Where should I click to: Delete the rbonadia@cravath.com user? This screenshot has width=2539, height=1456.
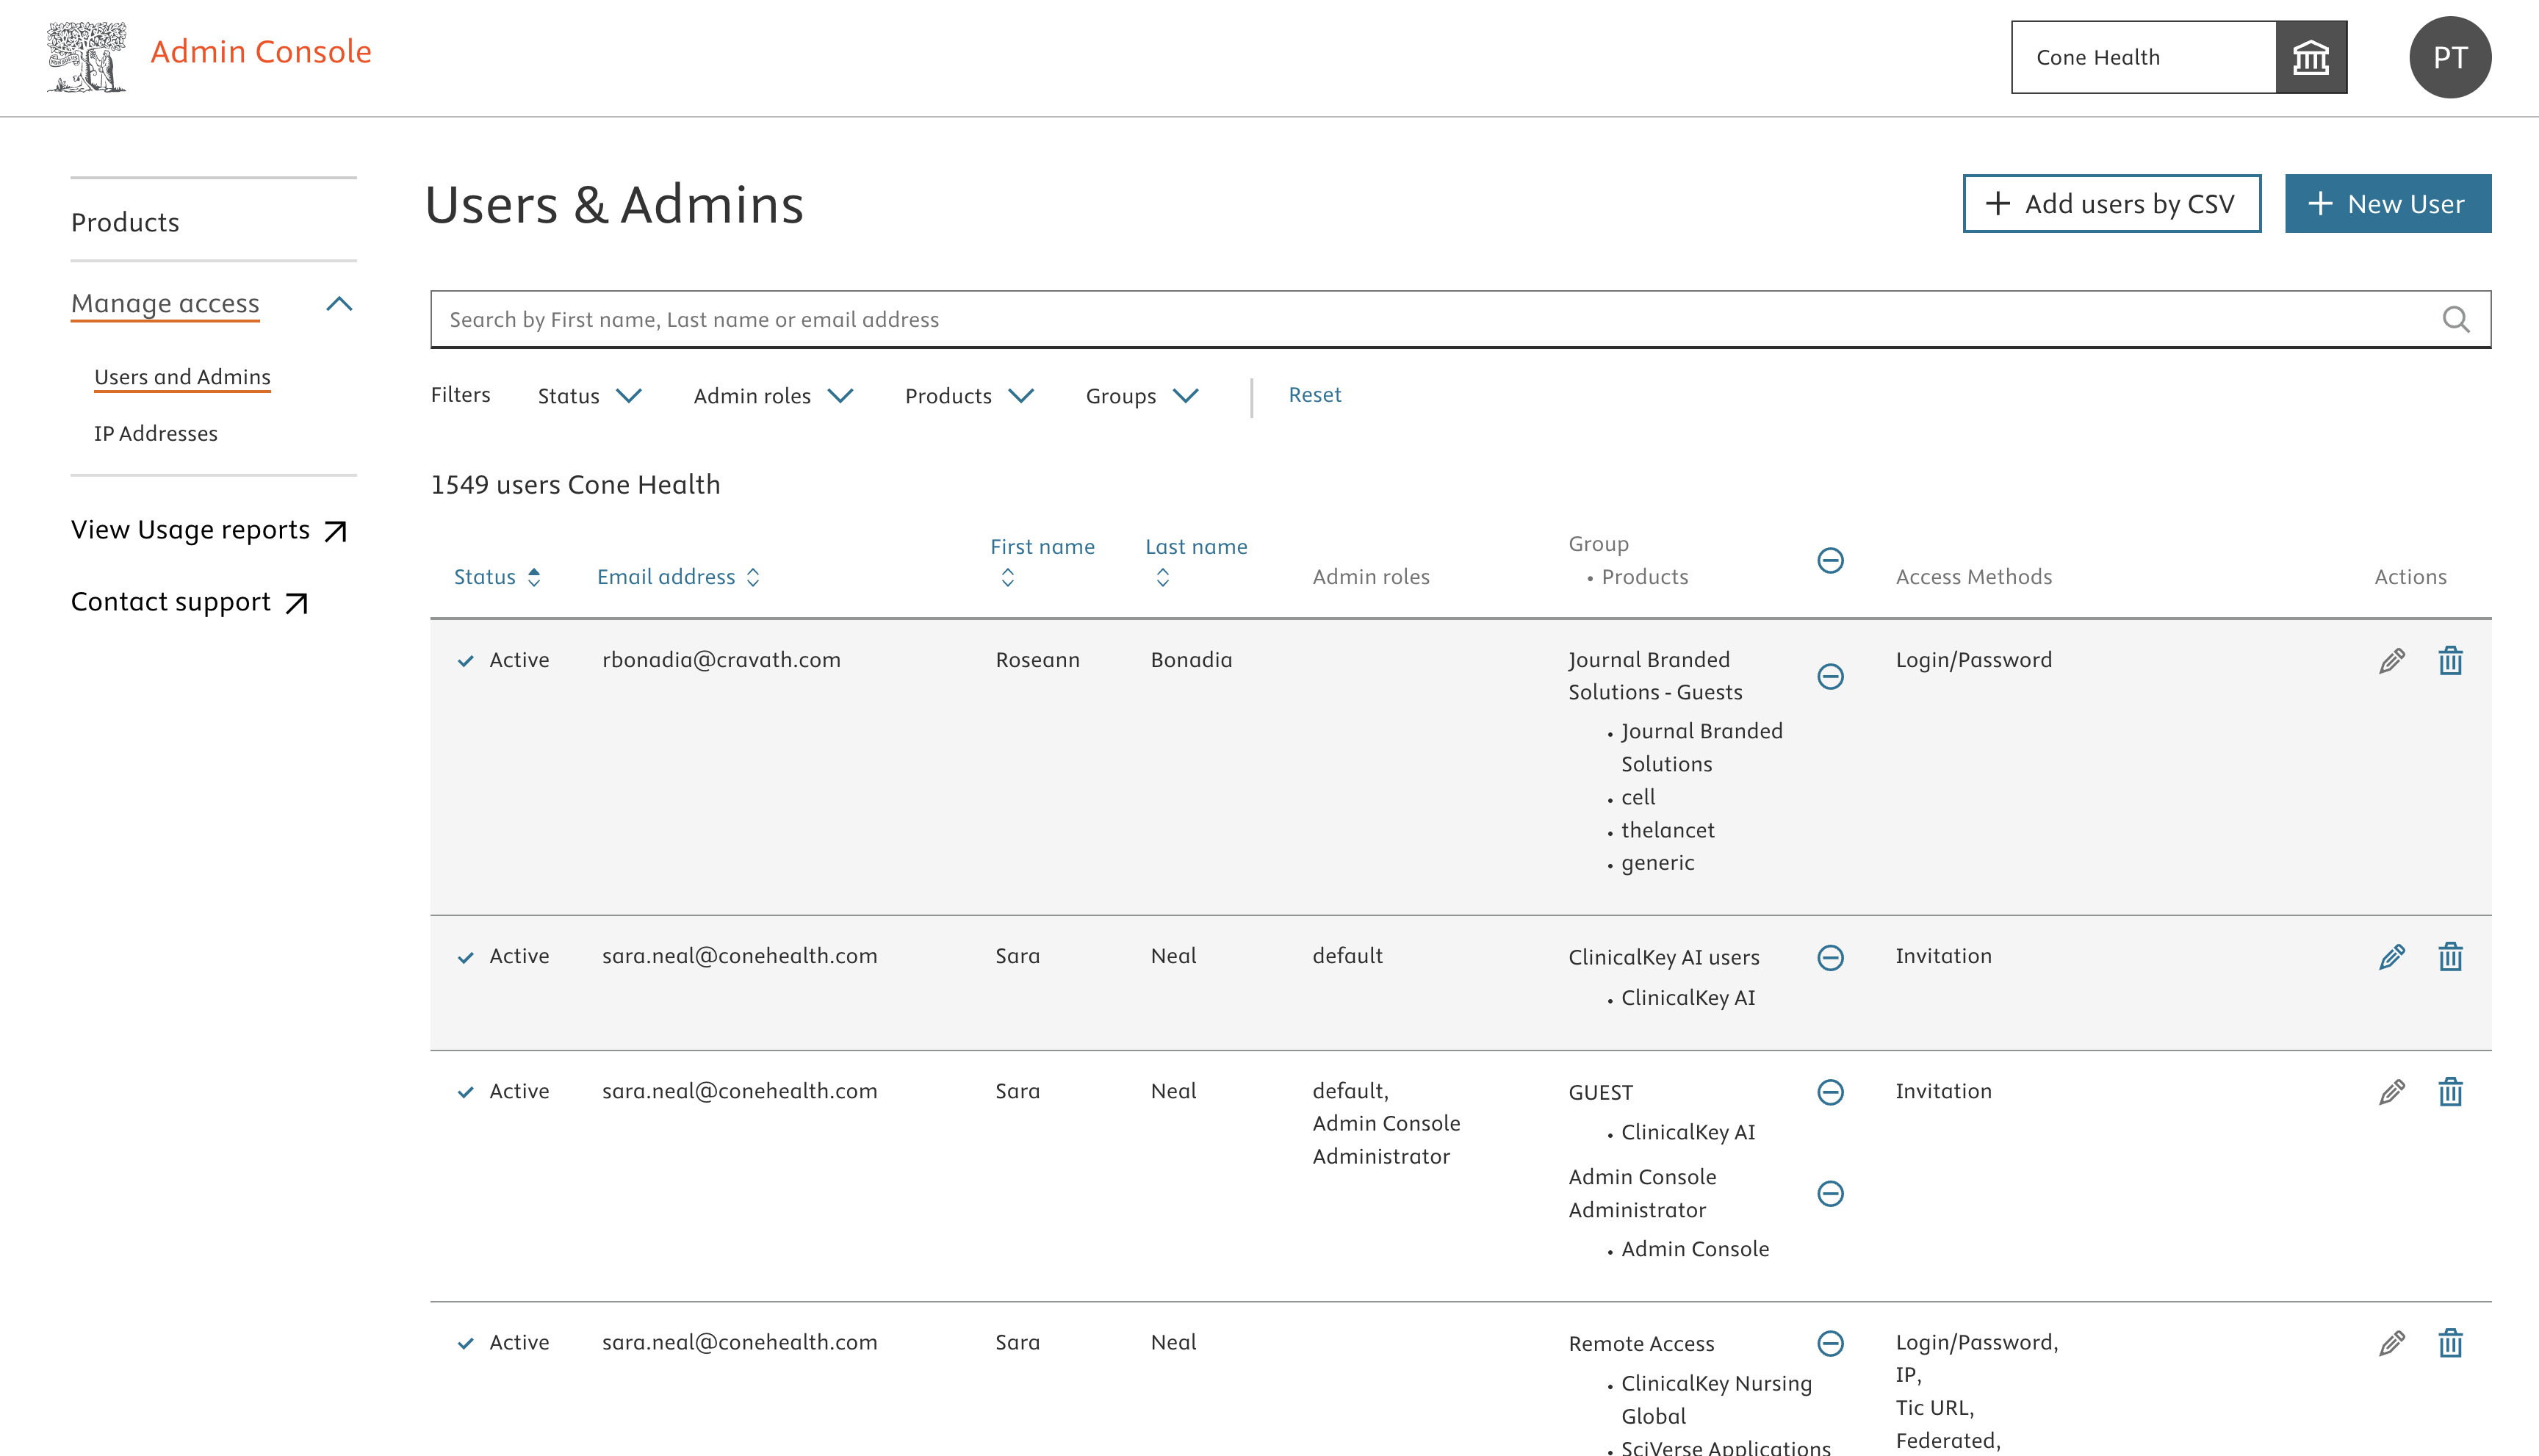(2450, 661)
